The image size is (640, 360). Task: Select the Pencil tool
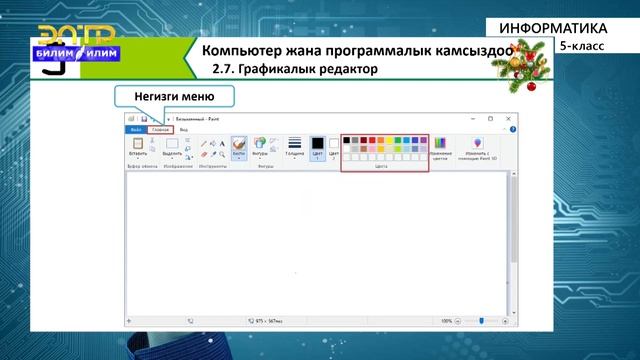click(204, 144)
